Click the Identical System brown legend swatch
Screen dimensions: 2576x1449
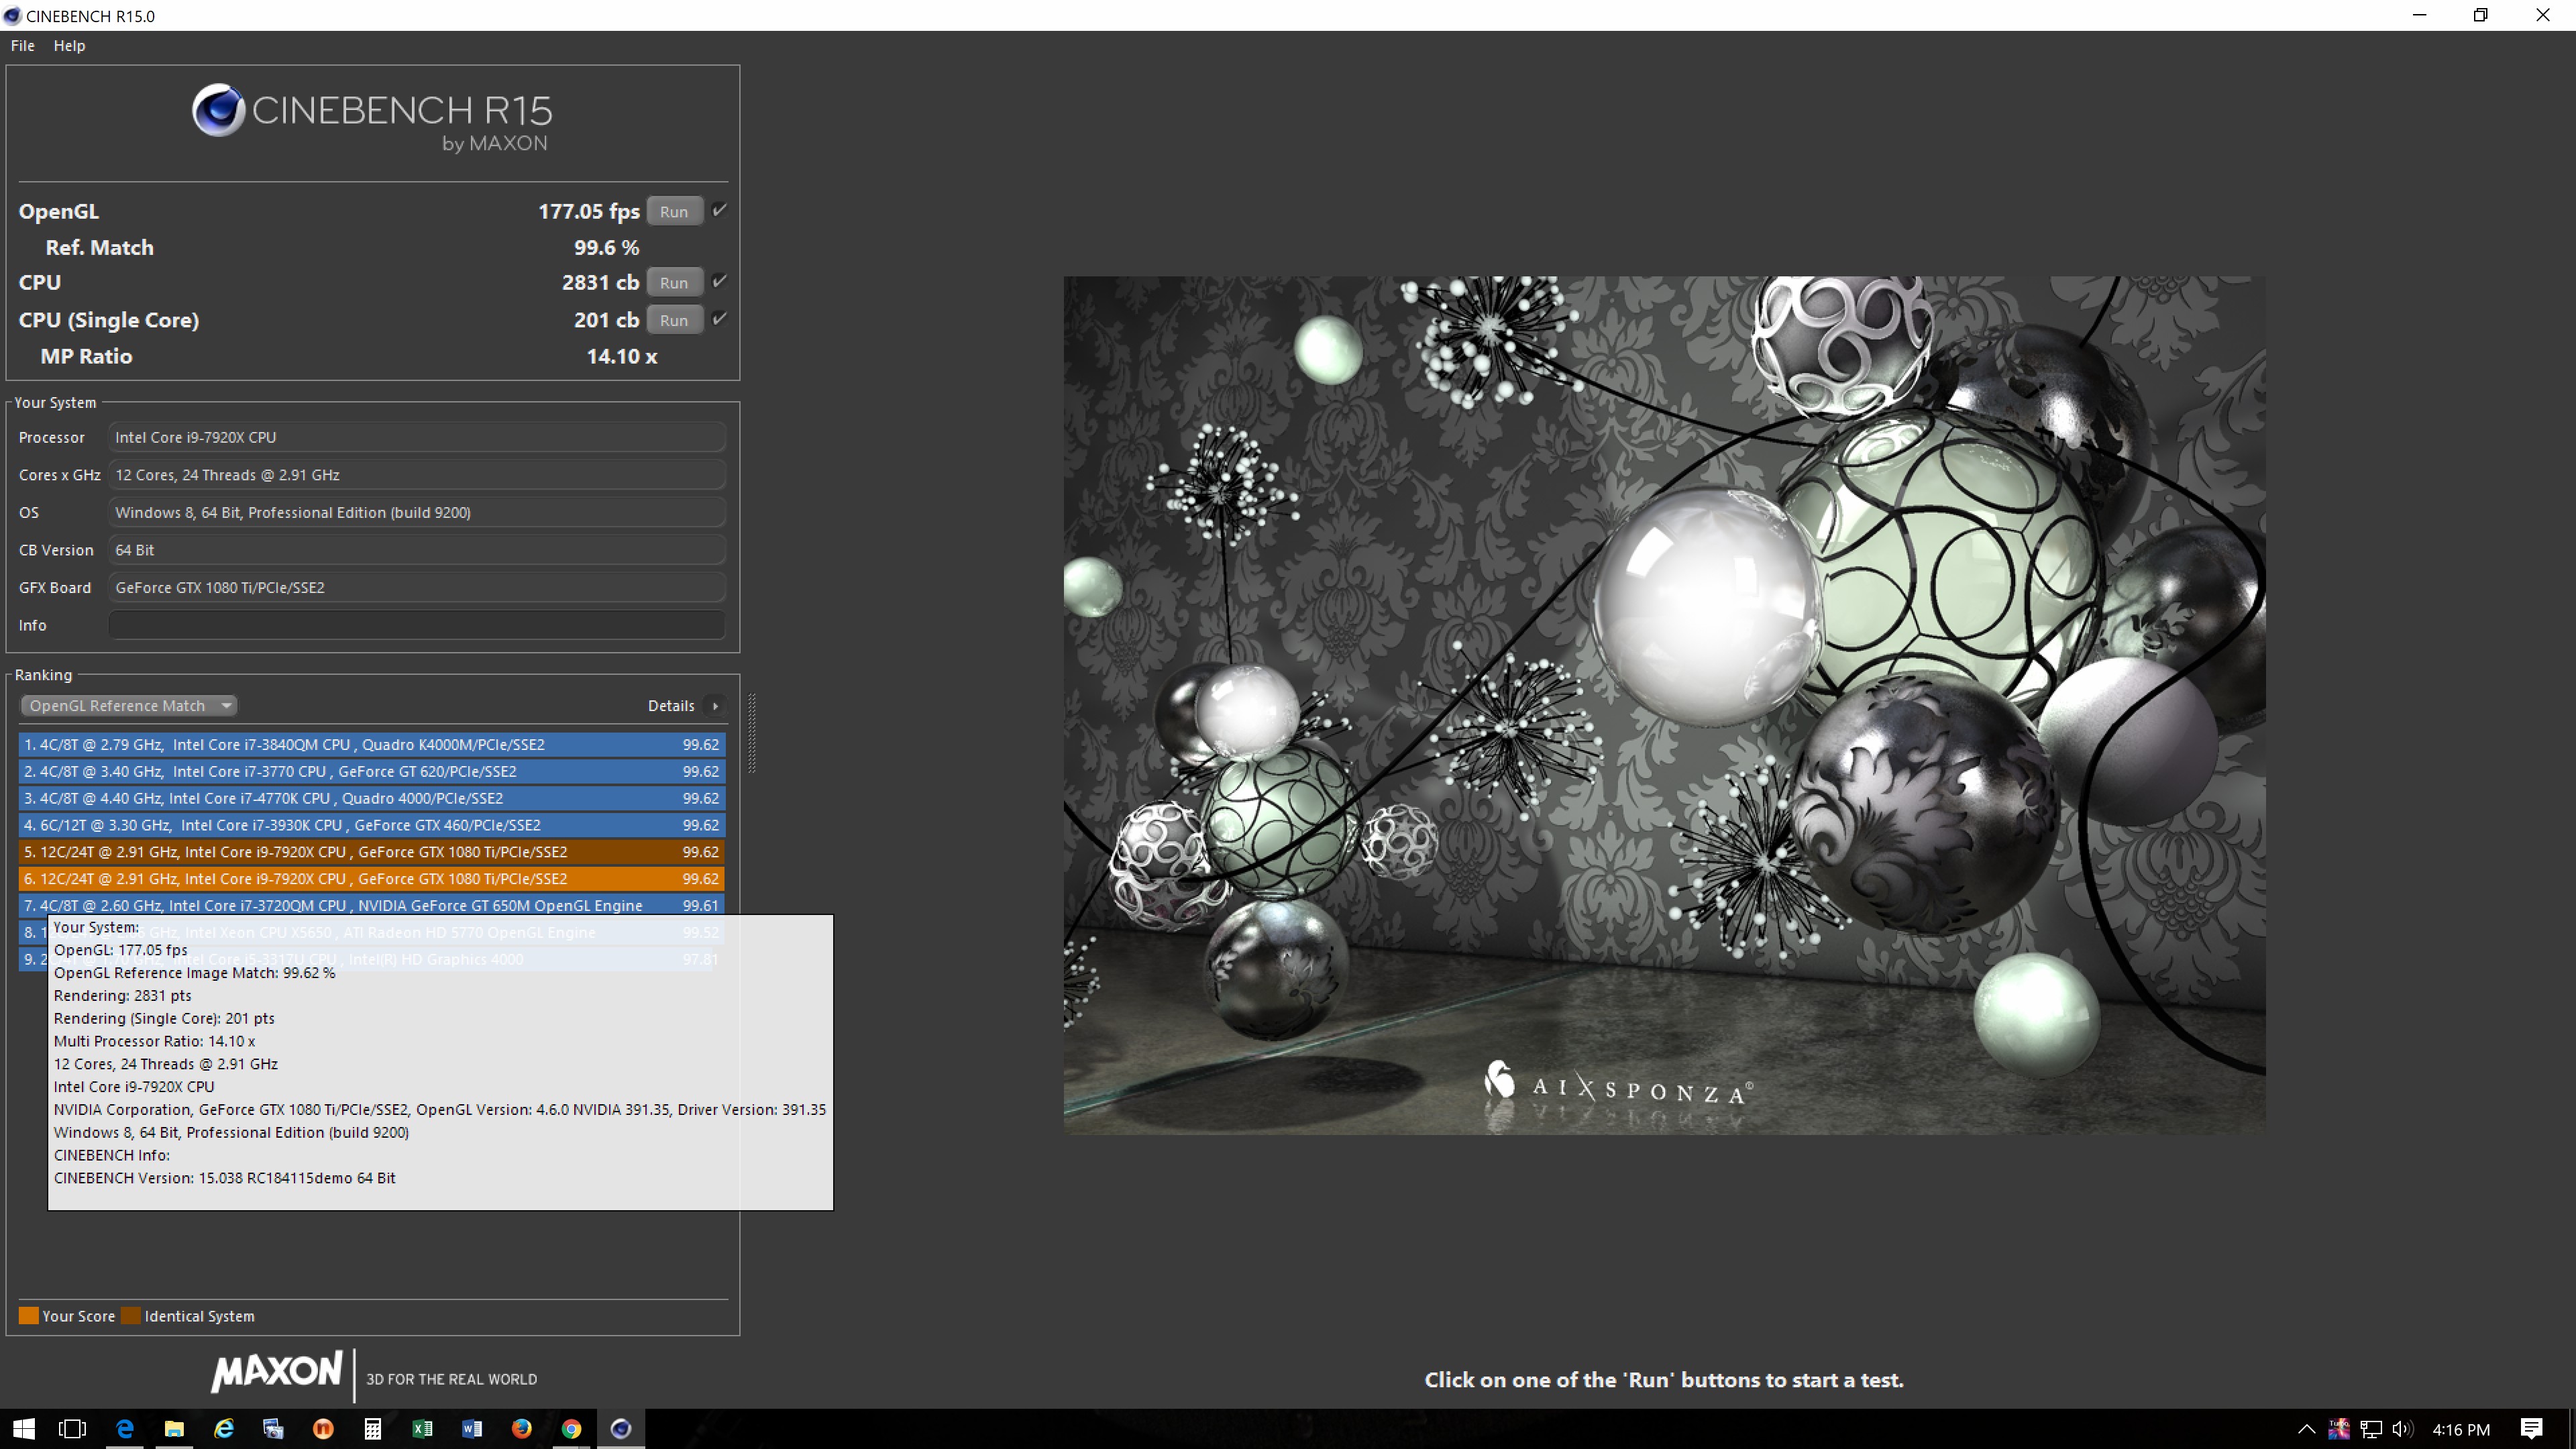tap(131, 1315)
